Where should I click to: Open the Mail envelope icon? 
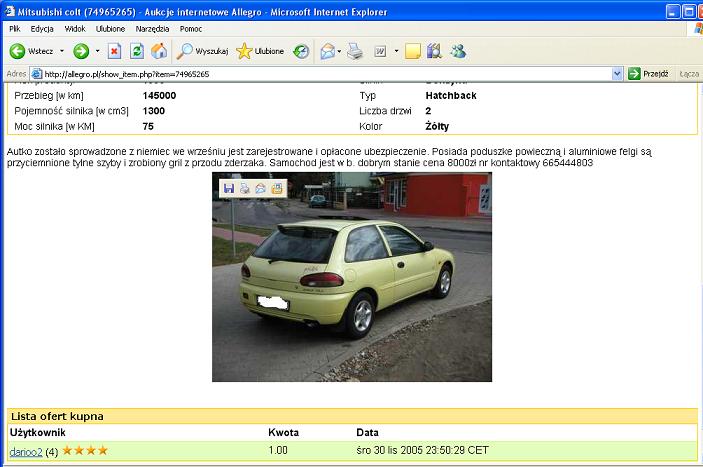point(327,51)
